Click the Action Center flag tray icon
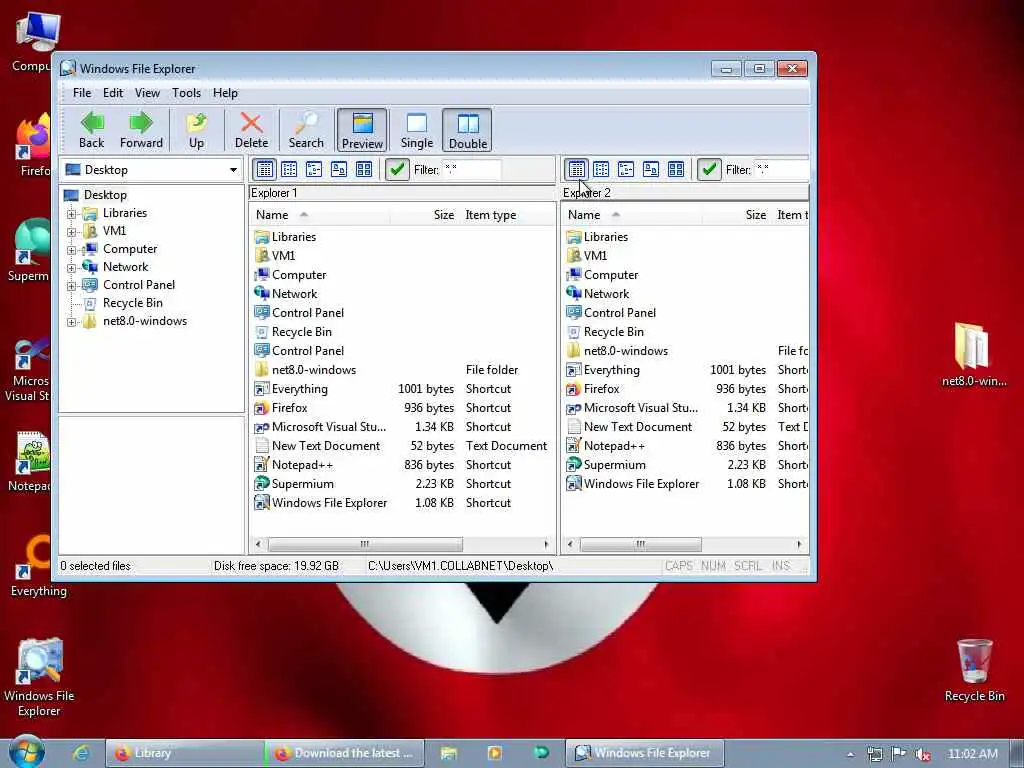1024x768 pixels. point(899,754)
